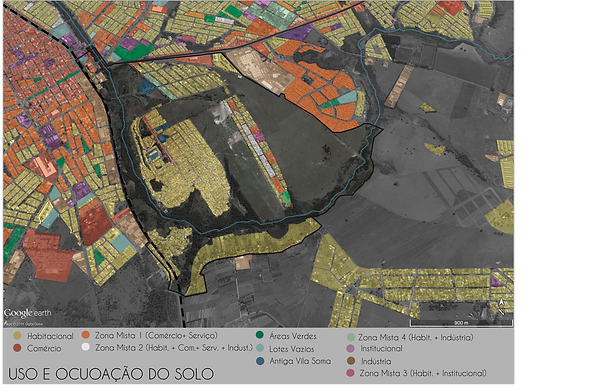Image resolution: width=600 pixels, height=391 pixels.
Task: Click the blue Antiga Vila Soma legend dot
Action: pyautogui.click(x=260, y=361)
